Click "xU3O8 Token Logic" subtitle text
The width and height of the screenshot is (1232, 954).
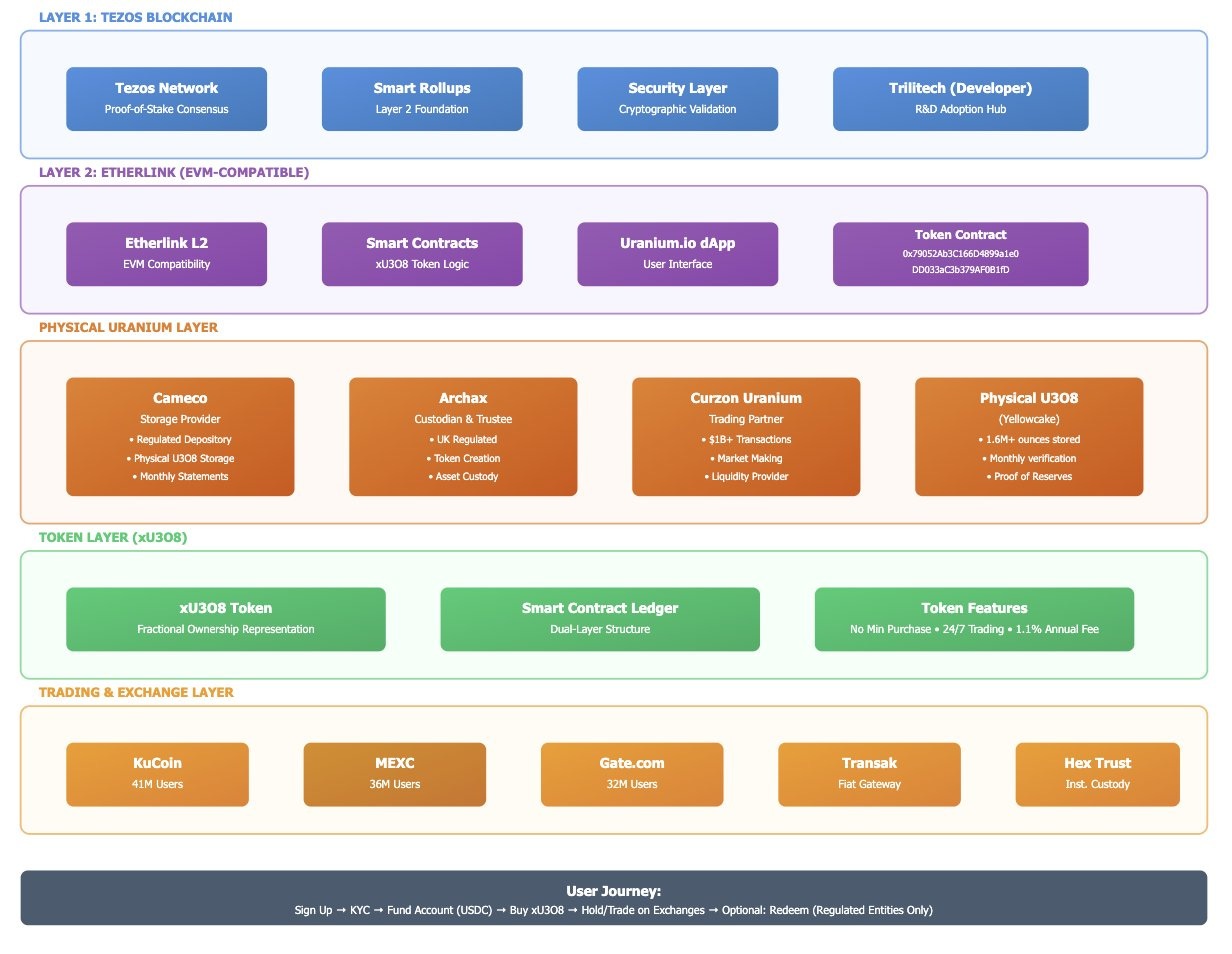tap(422, 265)
